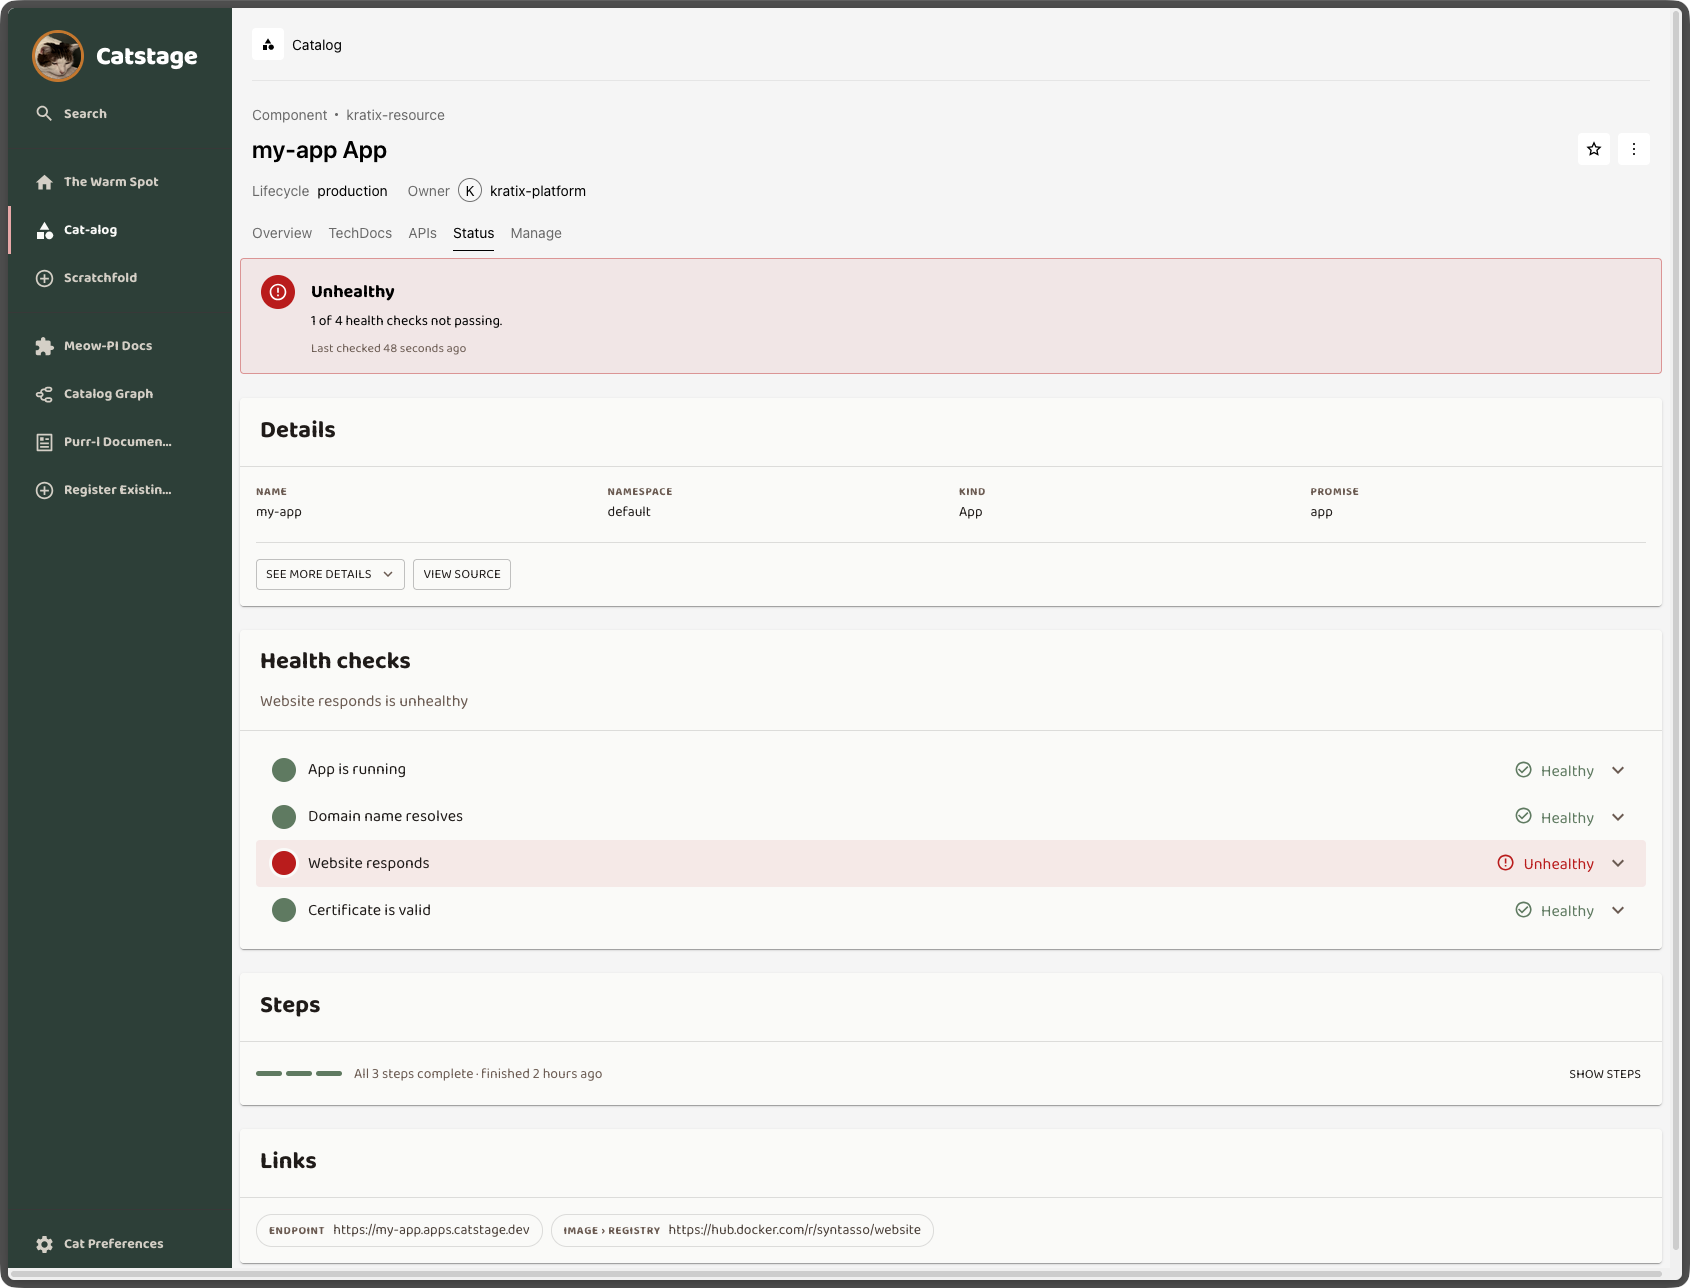Click the "Last checked 48 seconds ago" text
Viewport: 1690px width, 1288px height.
point(388,349)
